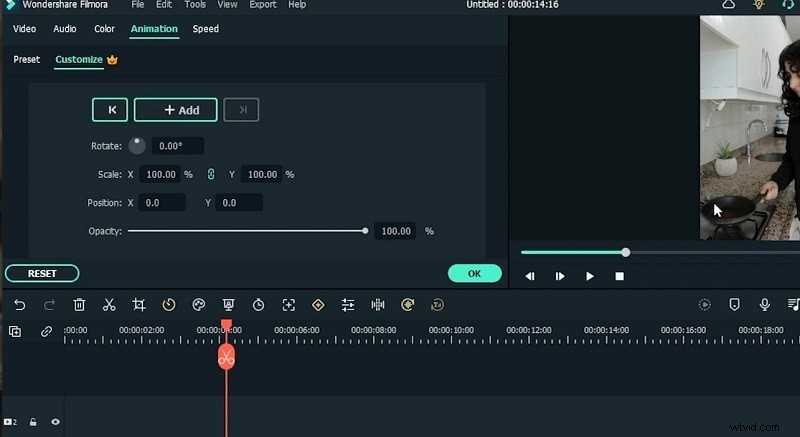Open the Export menu
The image size is (800, 437).
pyautogui.click(x=262, y=5)
